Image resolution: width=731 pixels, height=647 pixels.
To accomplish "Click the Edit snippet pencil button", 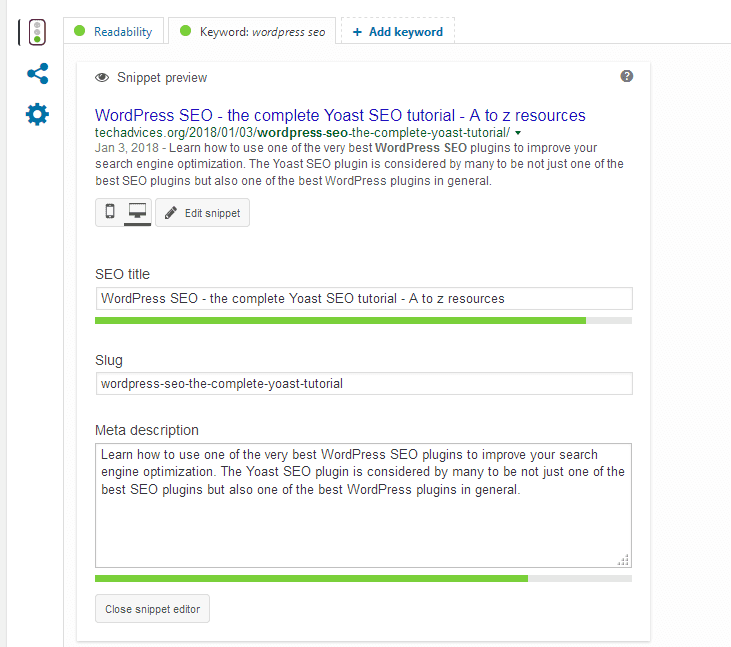I will tap(202, 213).
